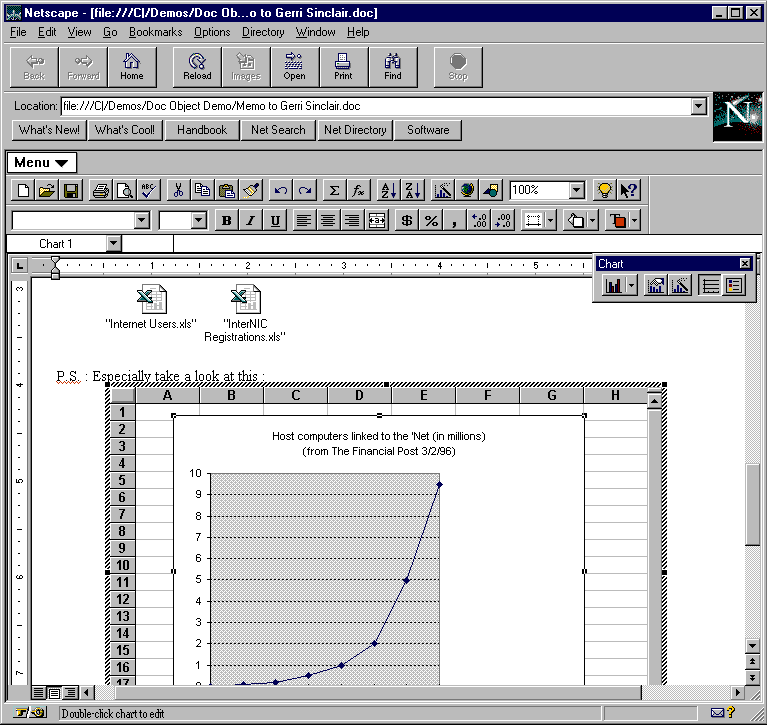Click the Format Painter brush icon
Screen dimensions: 767x725
(x=251, y=190)
